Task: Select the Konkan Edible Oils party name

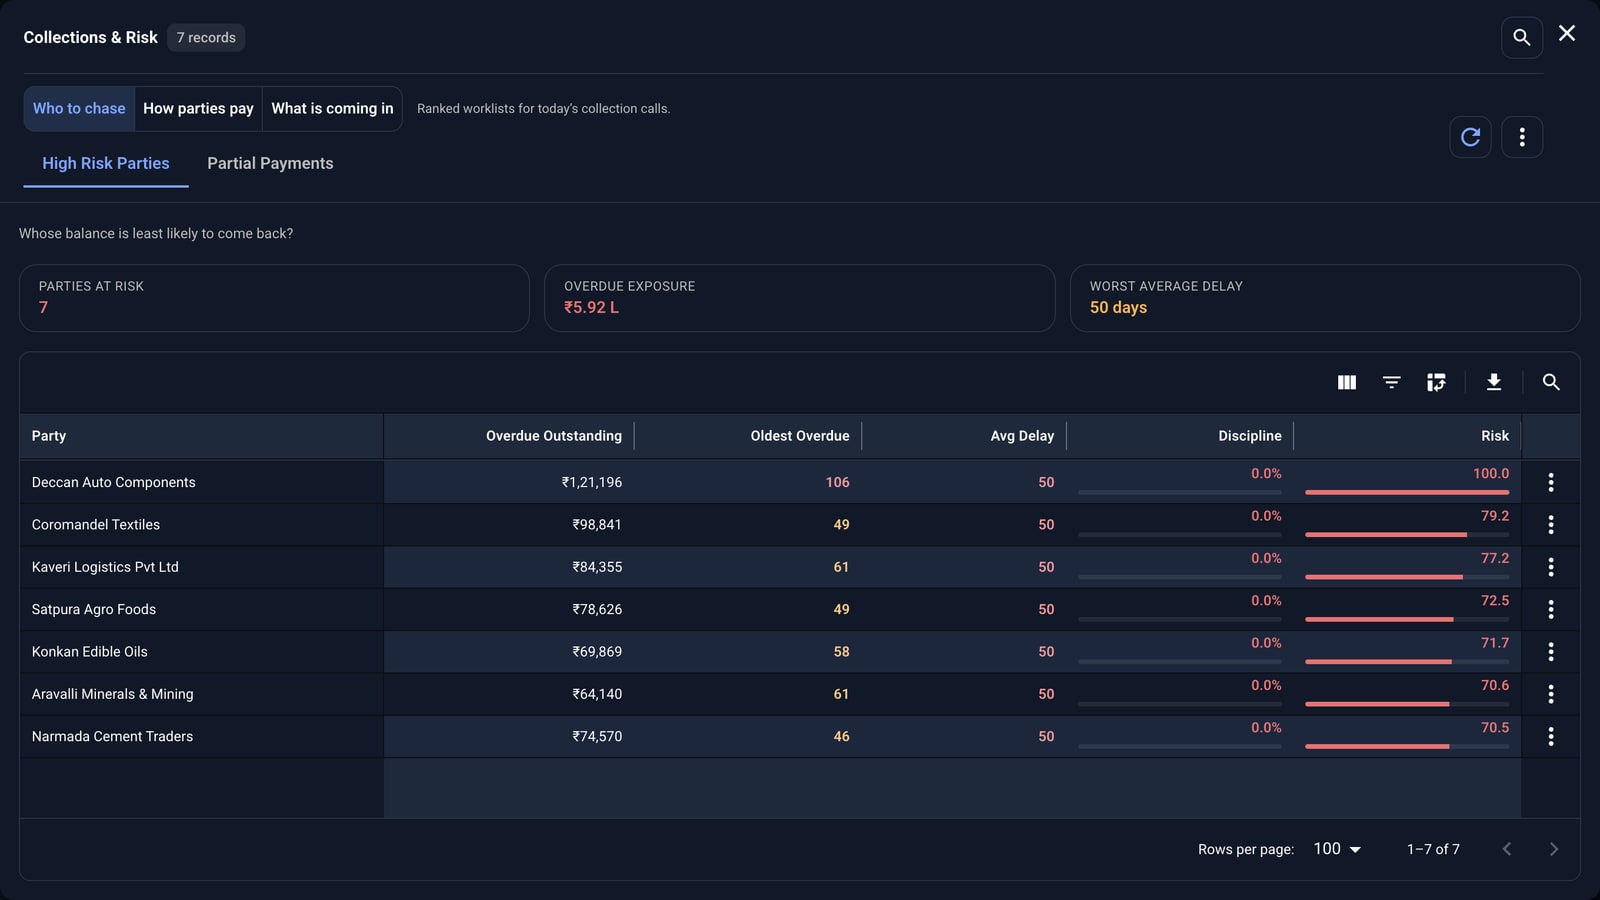Action: 89,651
